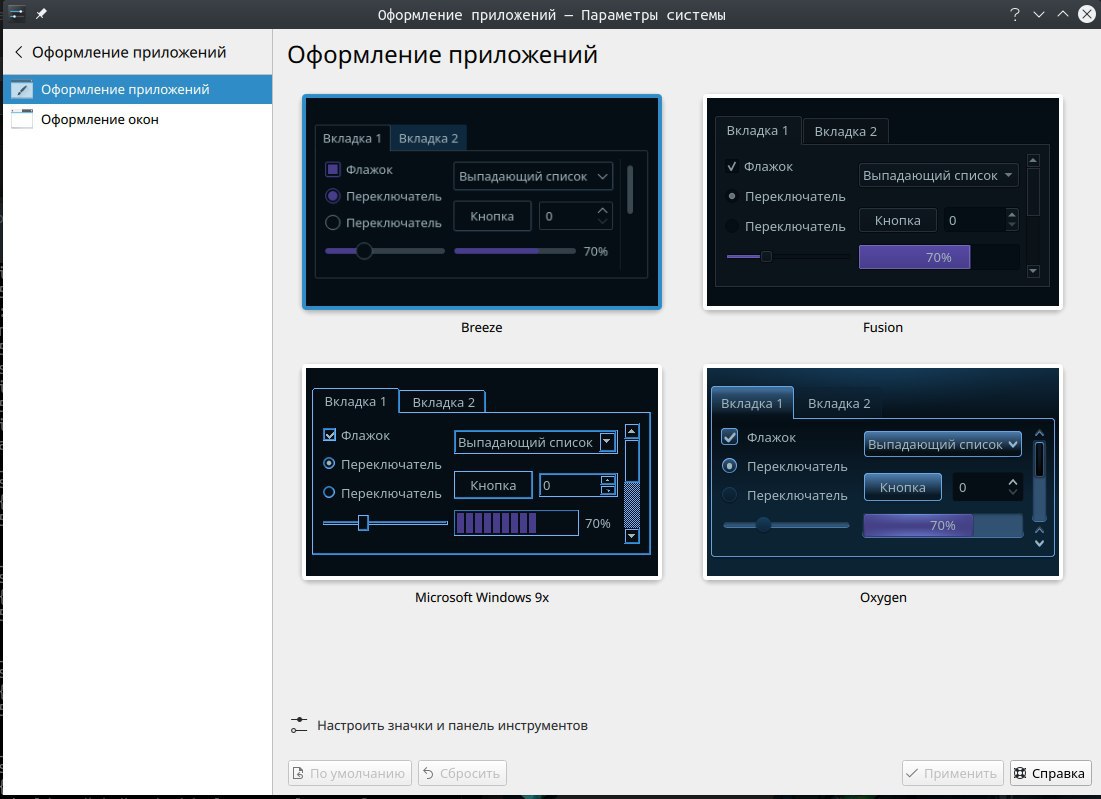Click the sliders icon next to Настроить значки
Viewport: 1101px width, 799px height.
click(299, 725)
